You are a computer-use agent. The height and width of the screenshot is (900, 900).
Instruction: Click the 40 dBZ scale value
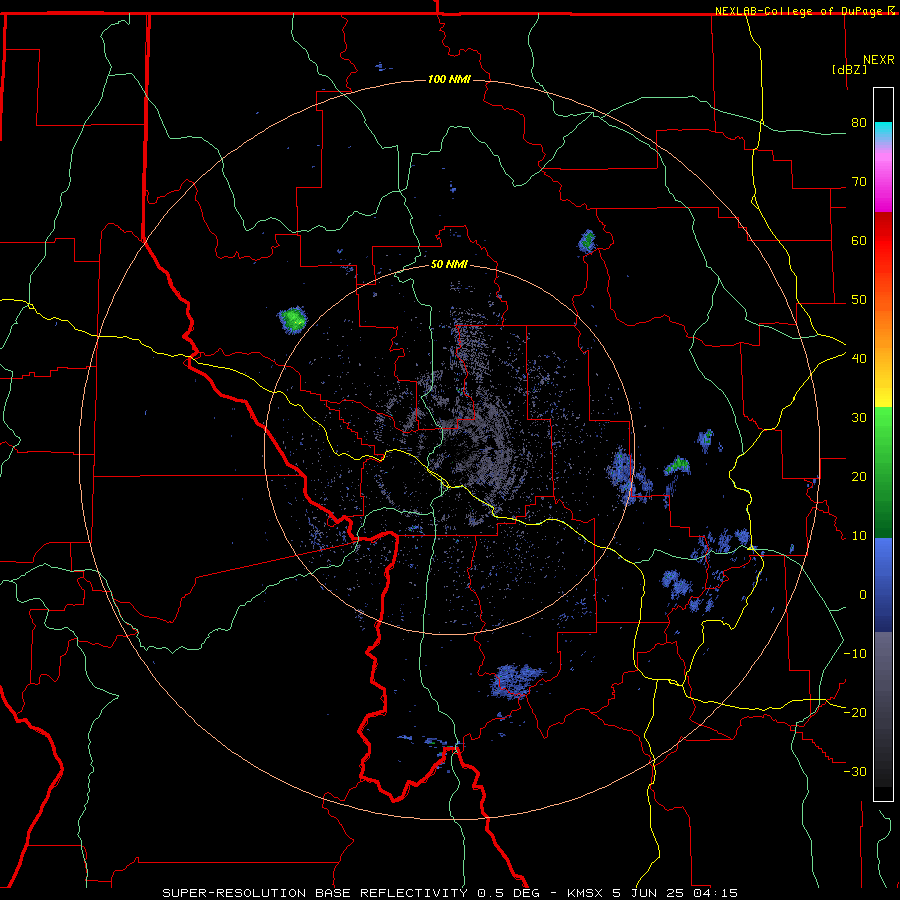click(x=859, y=359)
